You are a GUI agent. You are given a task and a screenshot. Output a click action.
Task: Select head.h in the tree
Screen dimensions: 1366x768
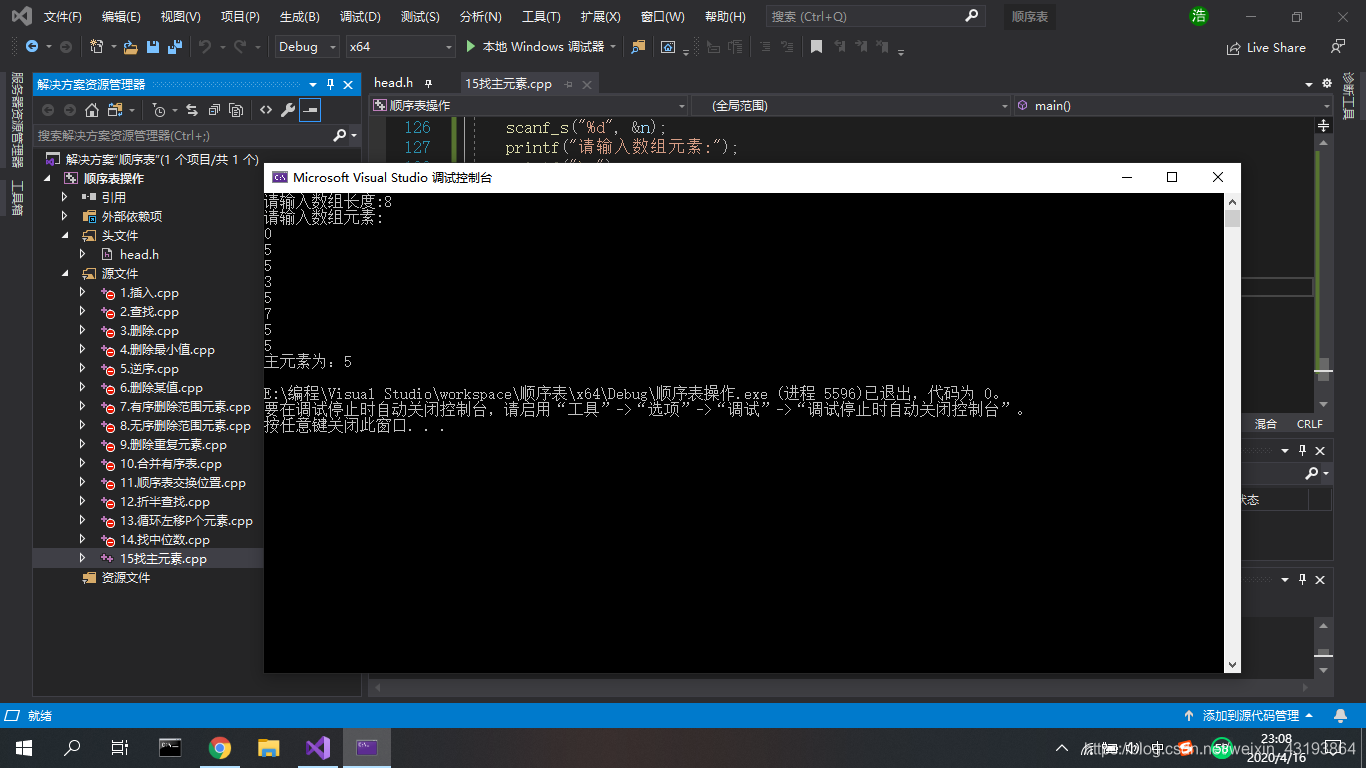(x=139, y=254)
